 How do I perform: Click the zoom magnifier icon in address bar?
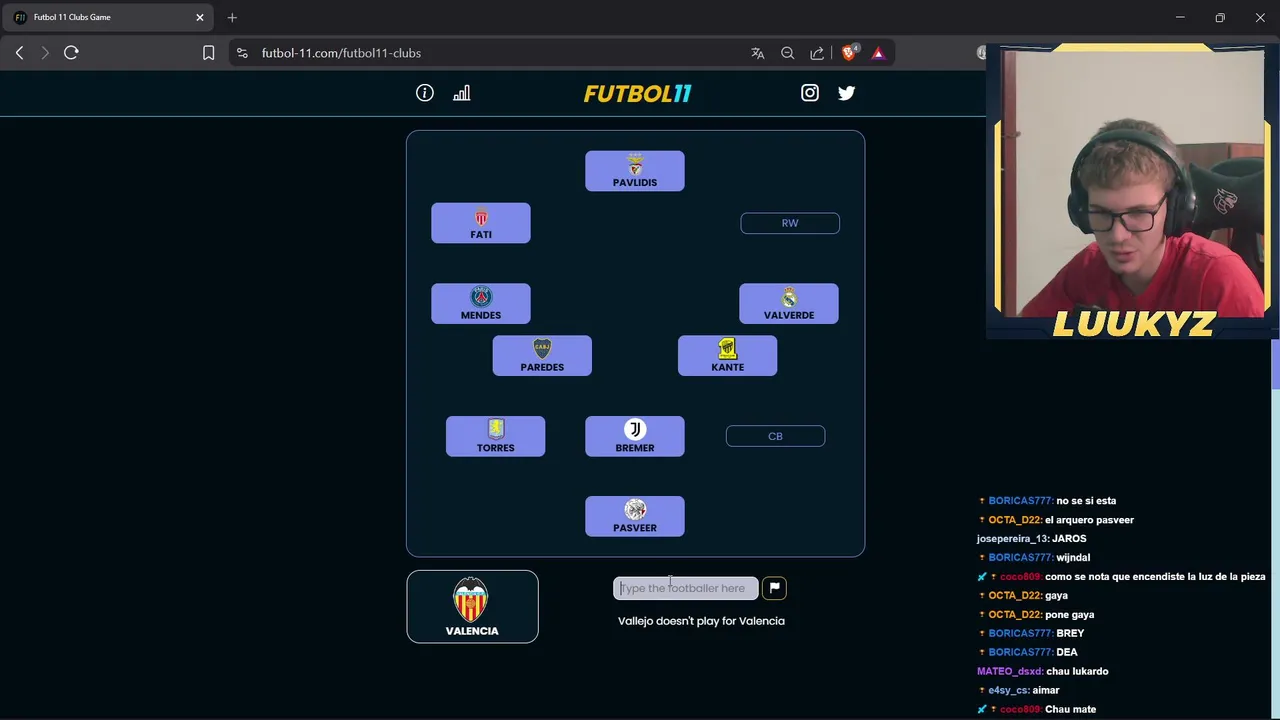coord(788,53)
